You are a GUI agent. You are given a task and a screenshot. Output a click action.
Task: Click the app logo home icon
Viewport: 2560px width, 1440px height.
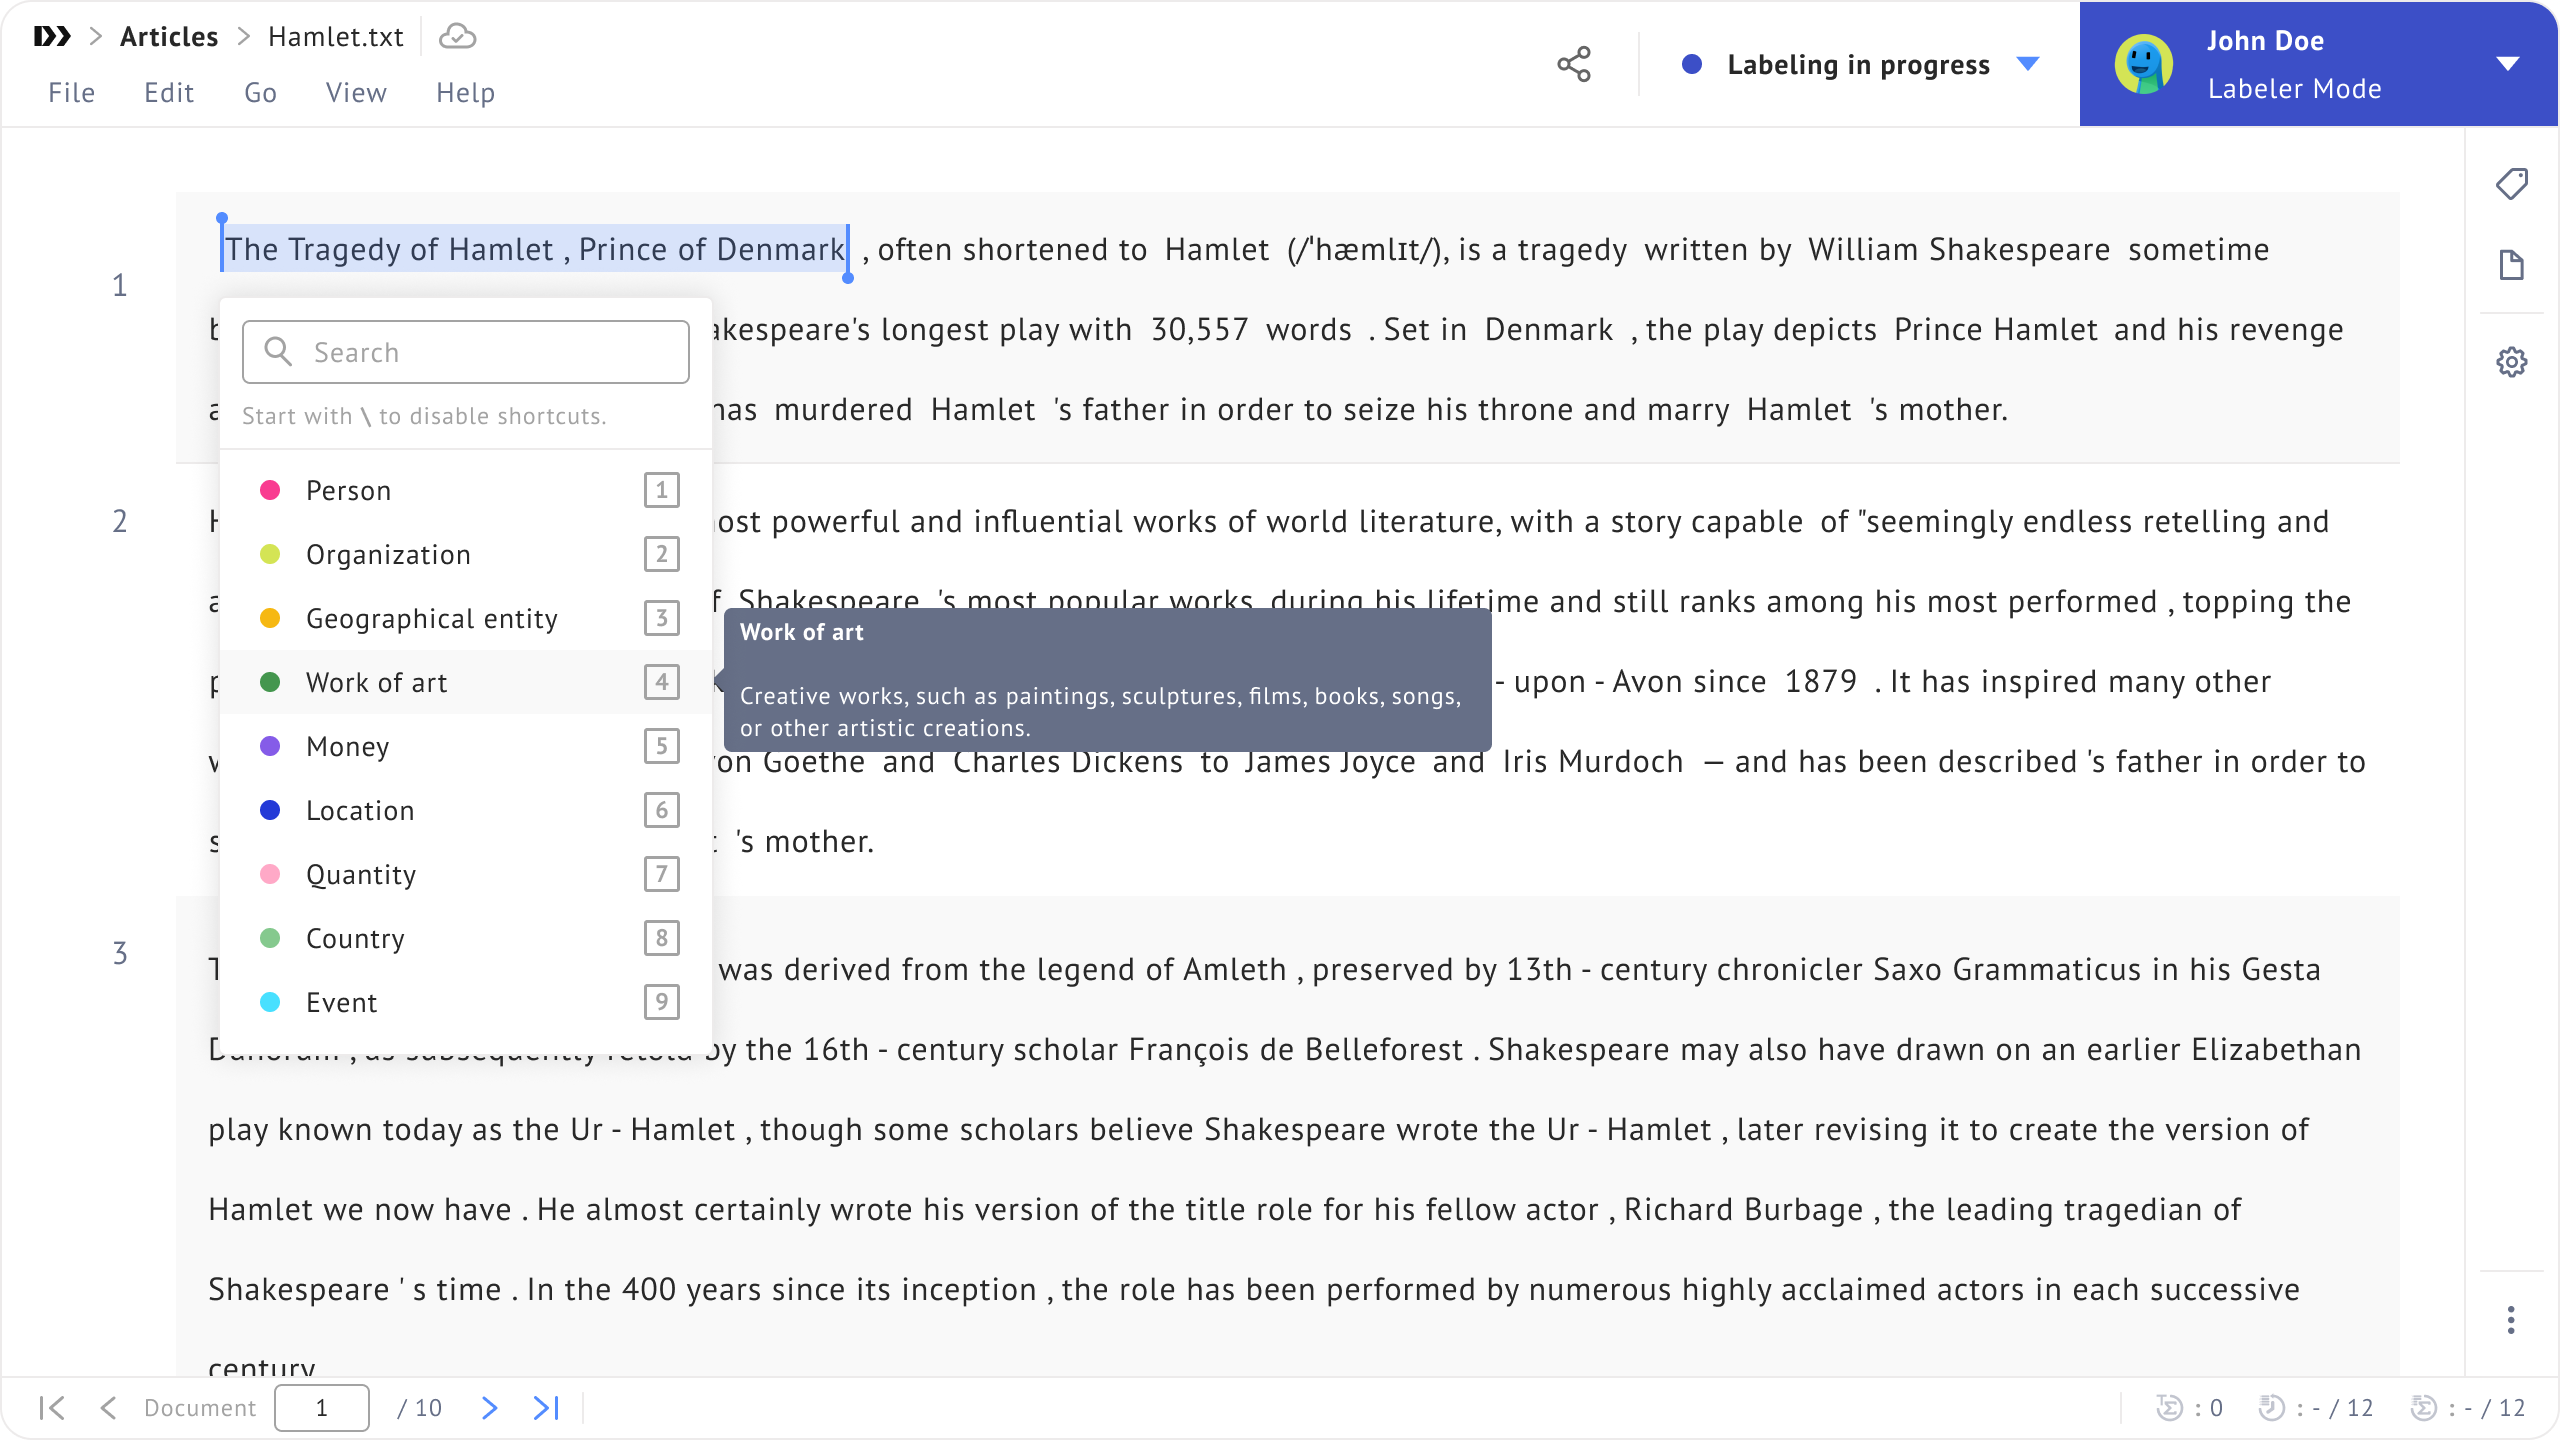coord(52,37)
